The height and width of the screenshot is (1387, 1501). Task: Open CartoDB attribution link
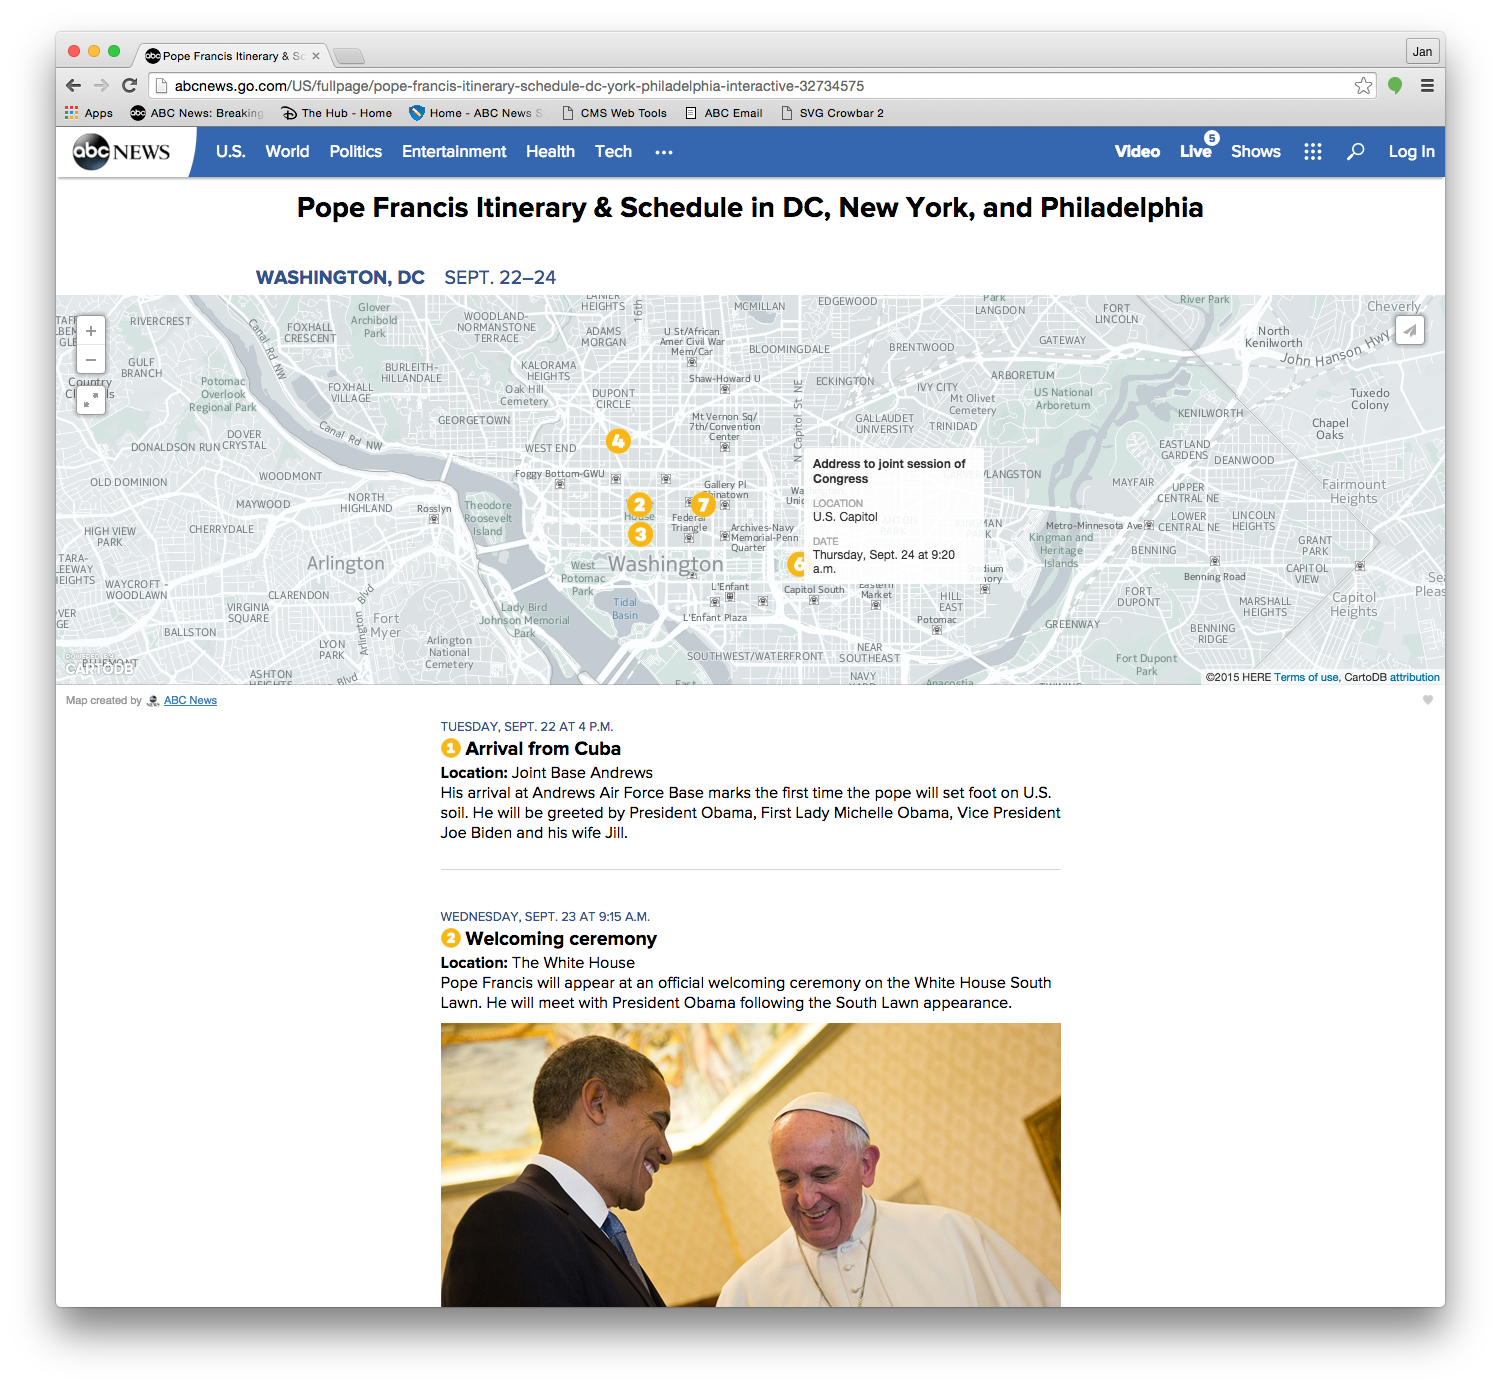point(1414,677)
